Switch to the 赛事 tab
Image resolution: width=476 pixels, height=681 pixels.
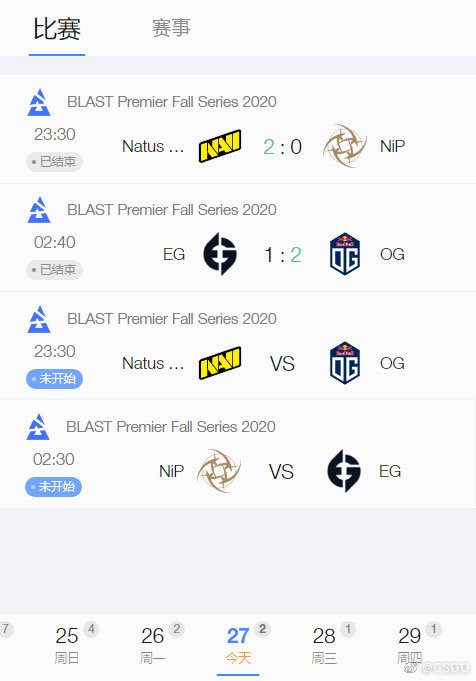(x=171, y=28)
